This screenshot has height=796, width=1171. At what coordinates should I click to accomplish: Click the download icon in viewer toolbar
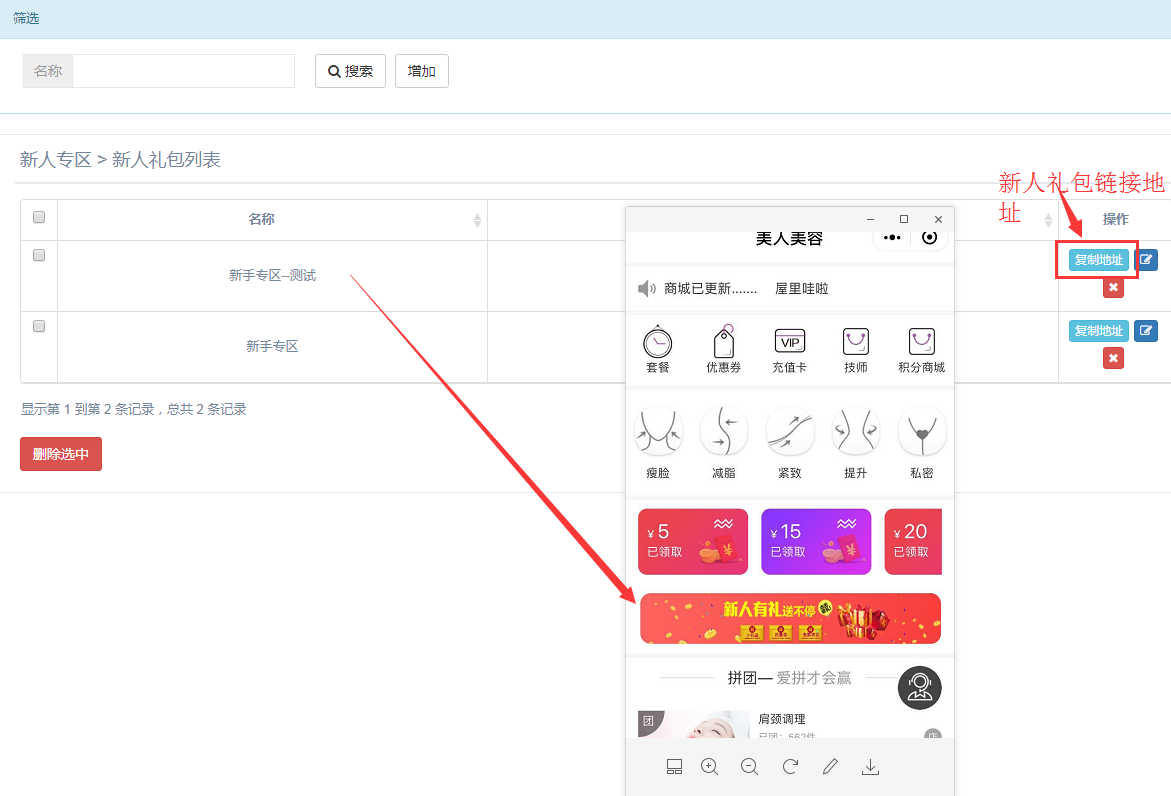point(870,767)
